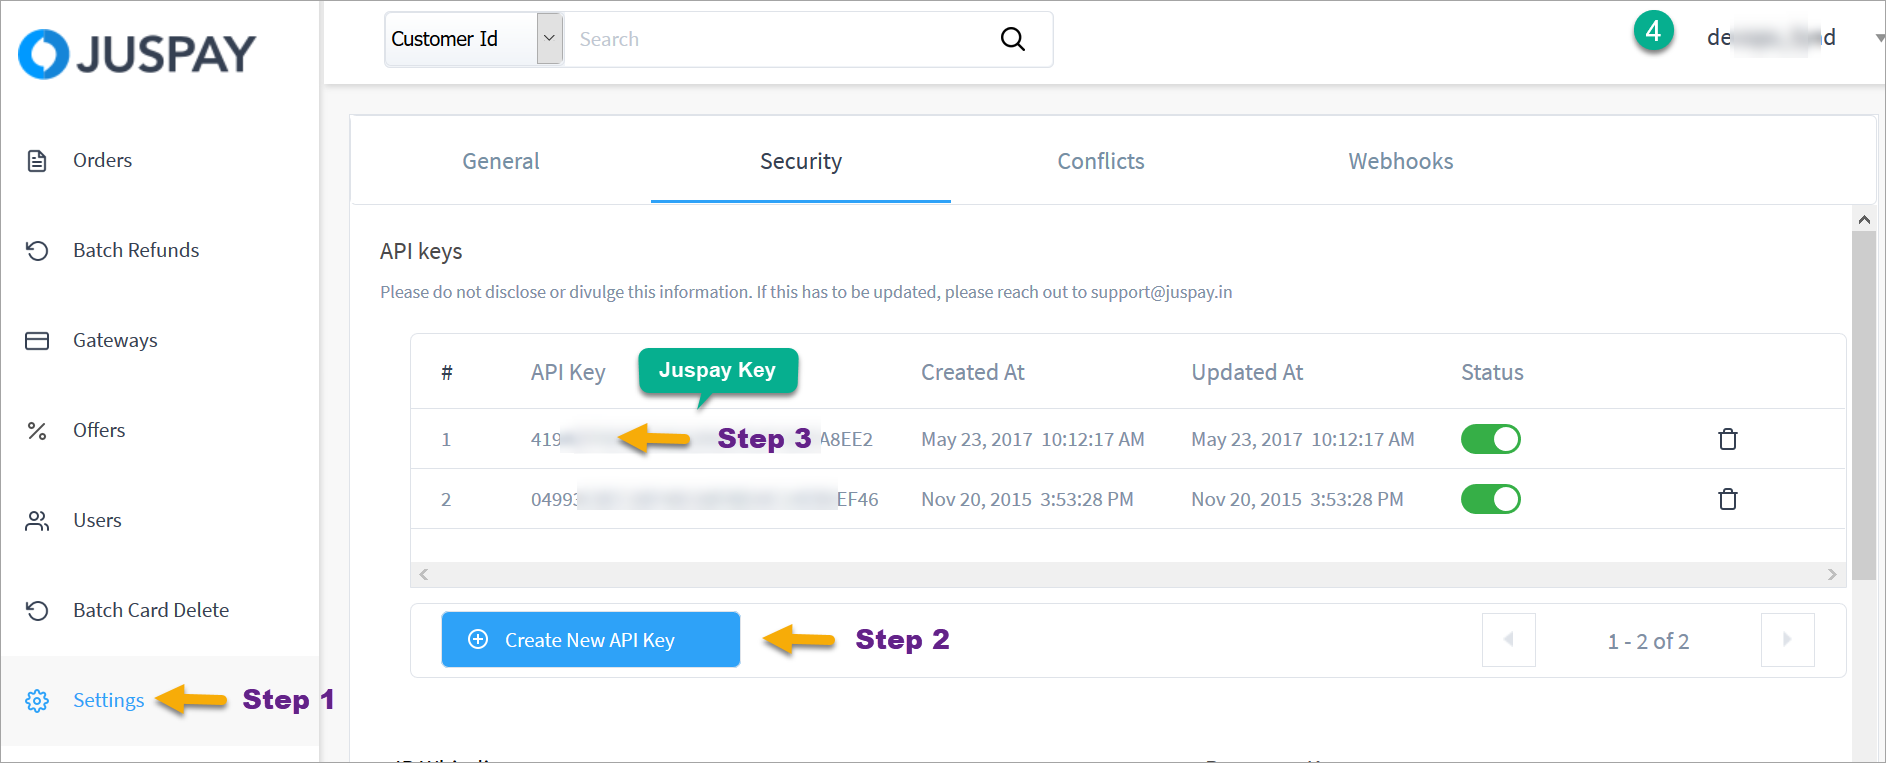The image size is (1886, 763).
Task: Click the Offers percent icon
Action: [37, 431]
